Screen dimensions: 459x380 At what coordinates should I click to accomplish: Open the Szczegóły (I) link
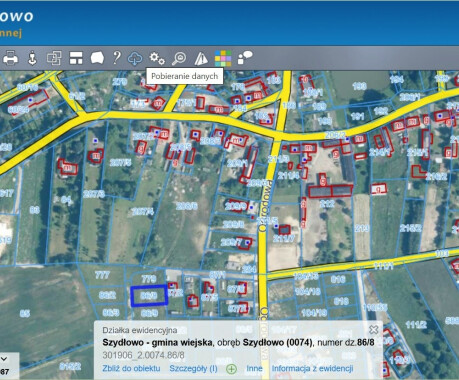193,368
